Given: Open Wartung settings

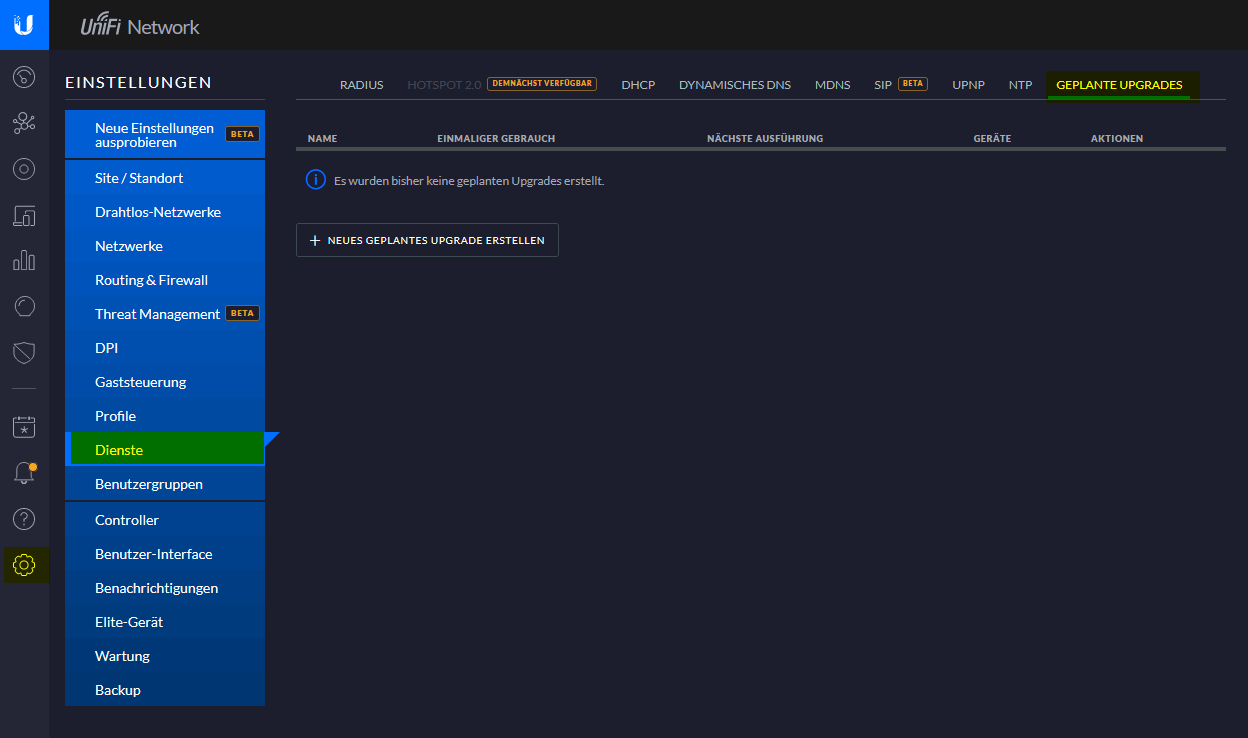Looking at the screenshot, I should [x=165, y=656].
